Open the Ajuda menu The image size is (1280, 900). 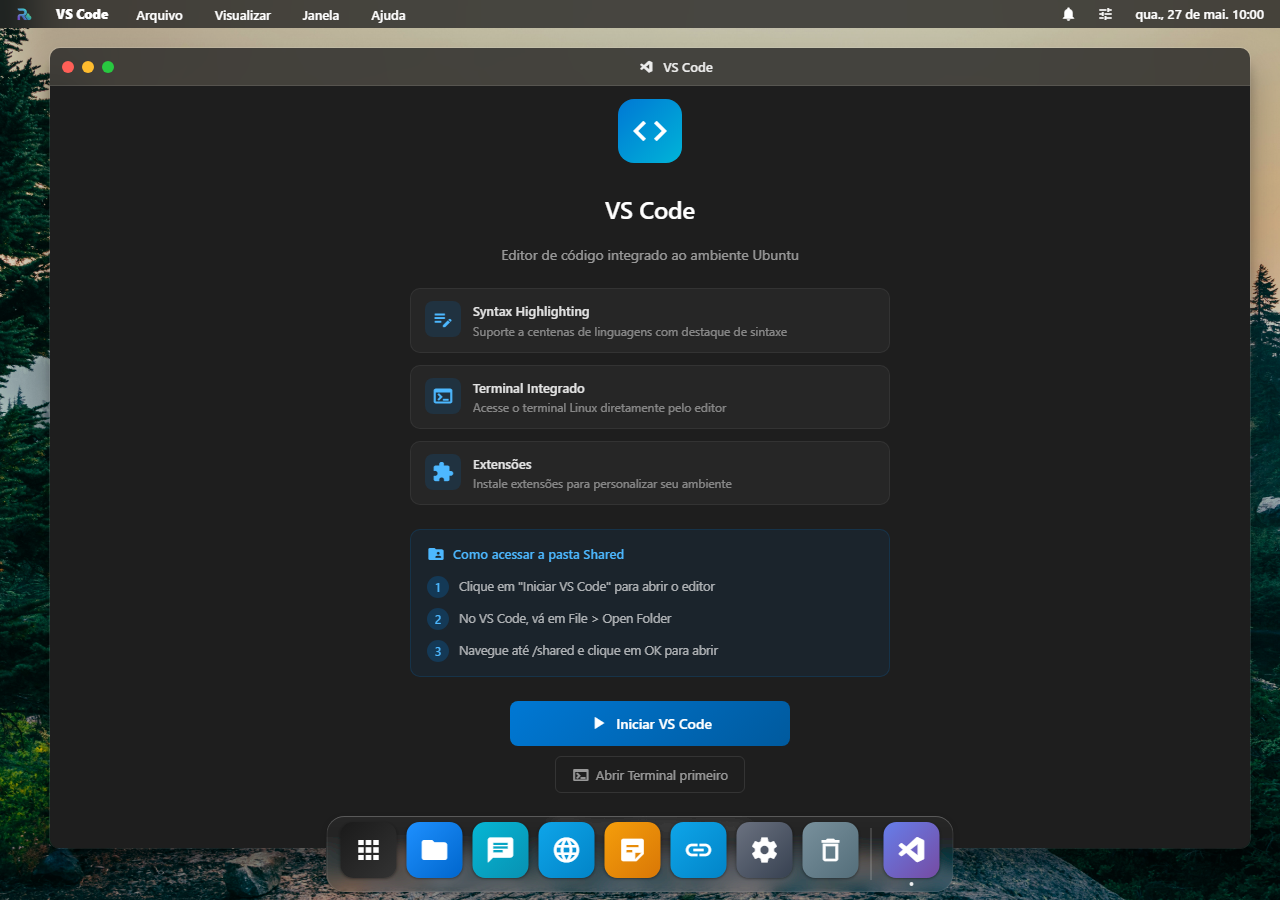tap(388, 15)
